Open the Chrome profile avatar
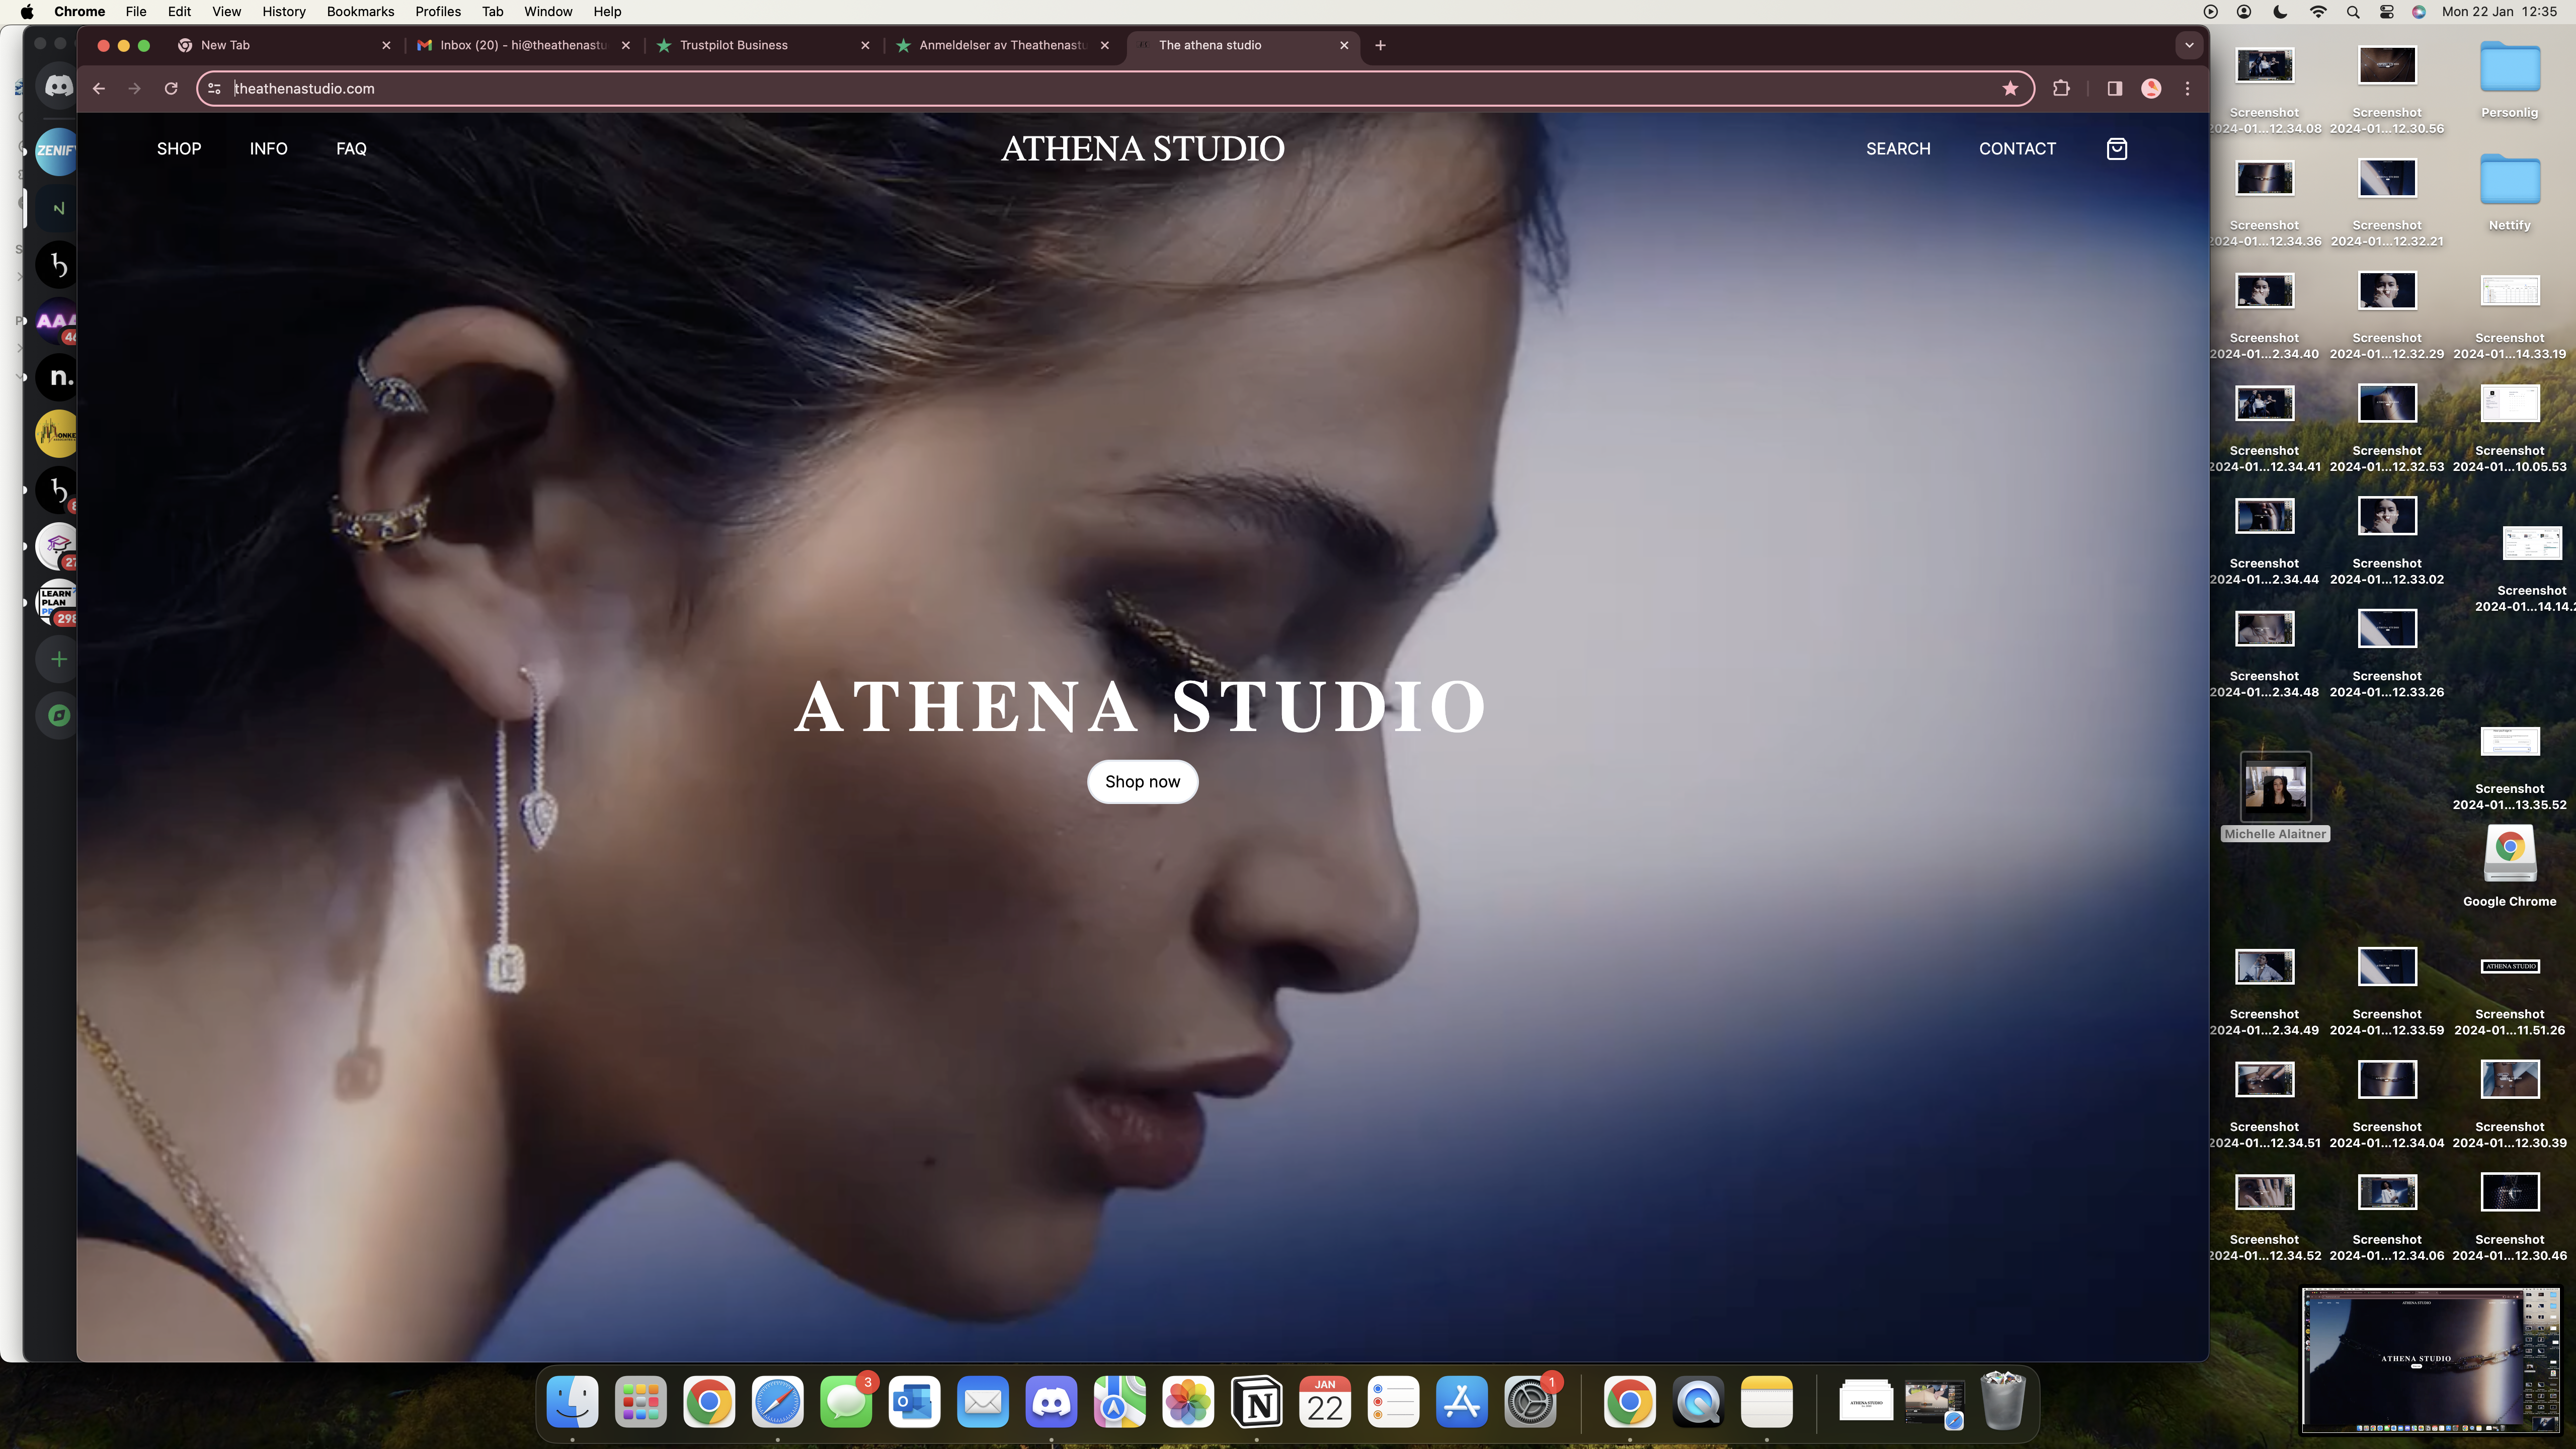The height and width of the screenshot is (1449, 2576). coord(2151,88)
